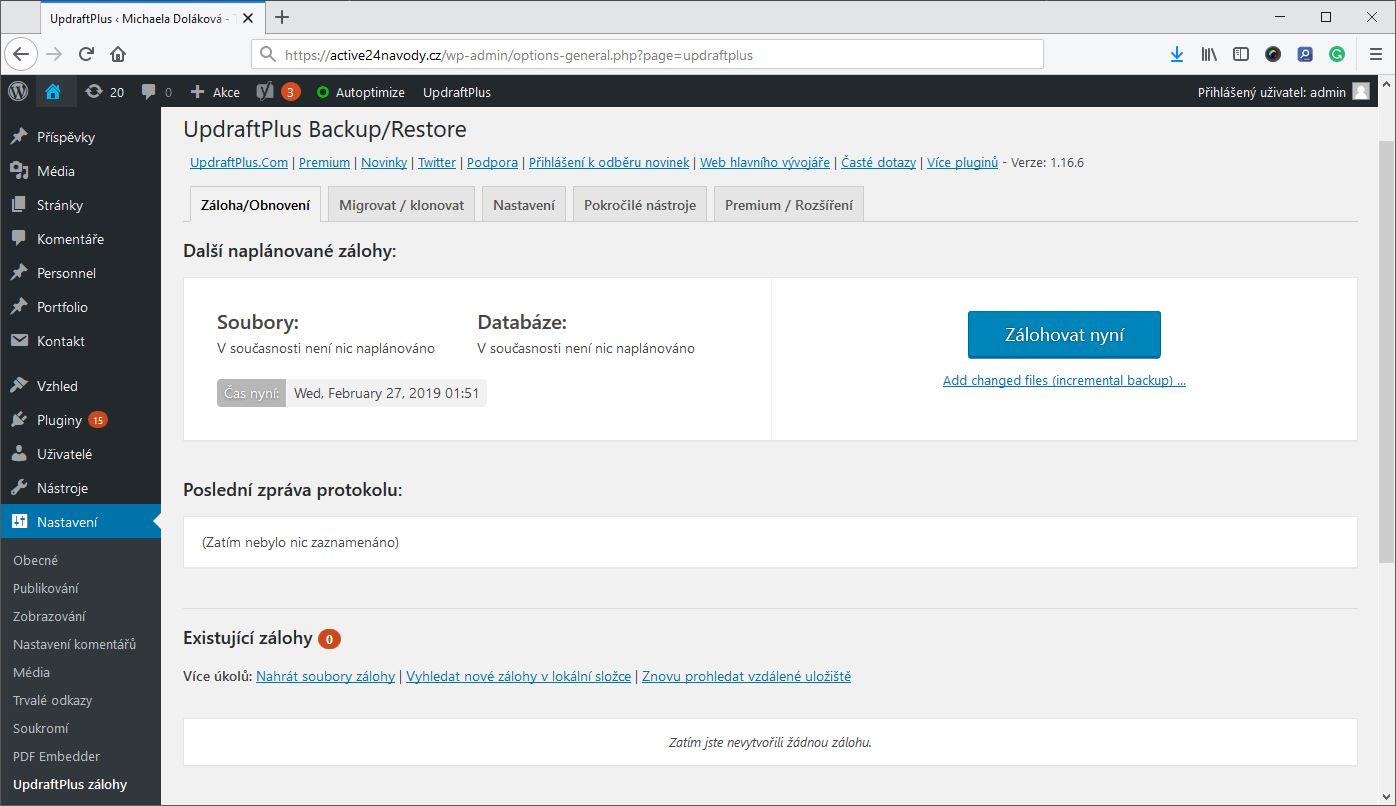
Task: Open Zobrazování settings submenu
Action: click(x=49, y=616)
